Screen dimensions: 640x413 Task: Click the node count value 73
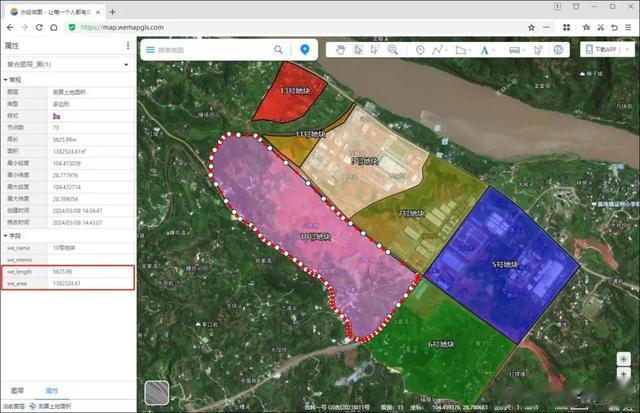[x=56, y=128]
